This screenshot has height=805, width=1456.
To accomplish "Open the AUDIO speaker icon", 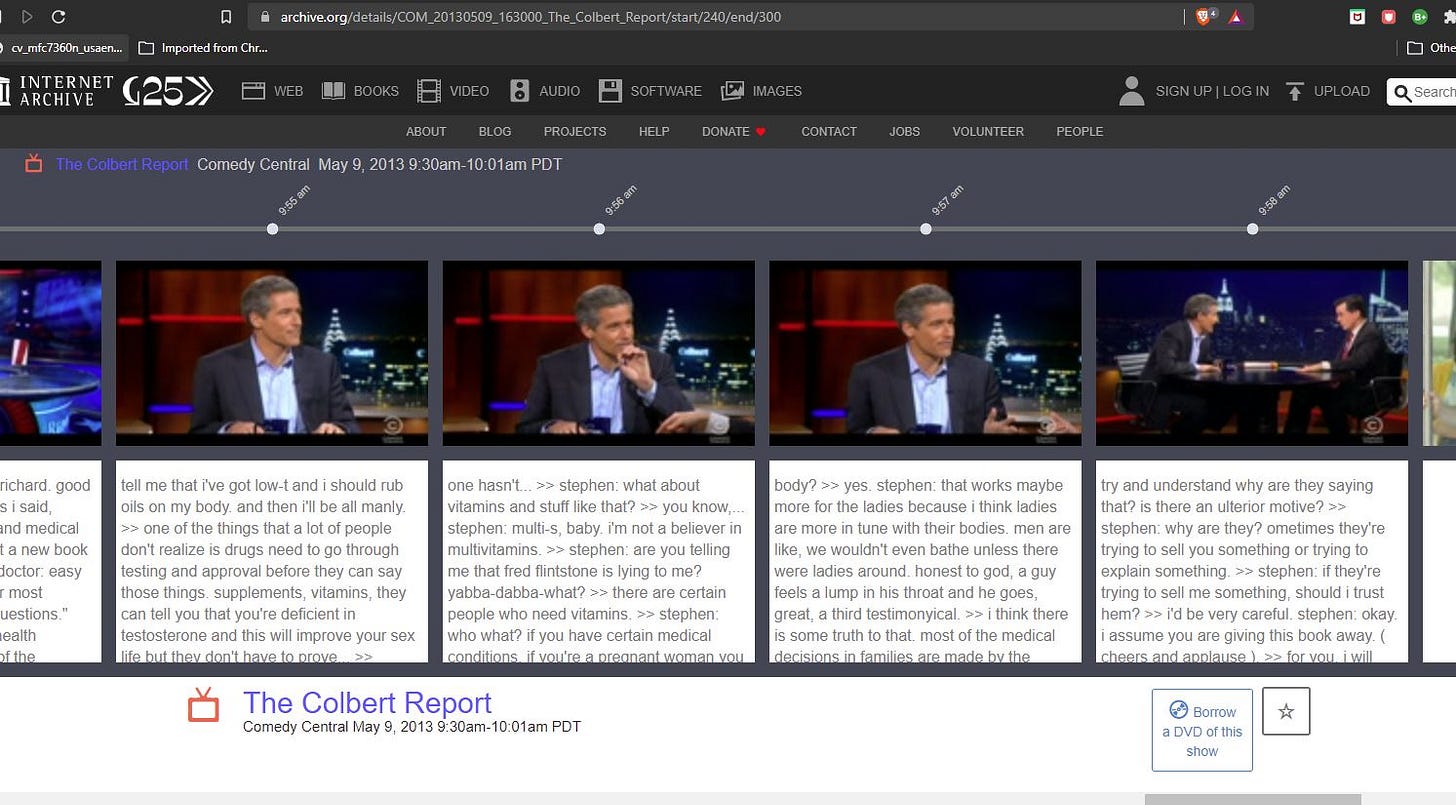I will (x=519, y=91).
